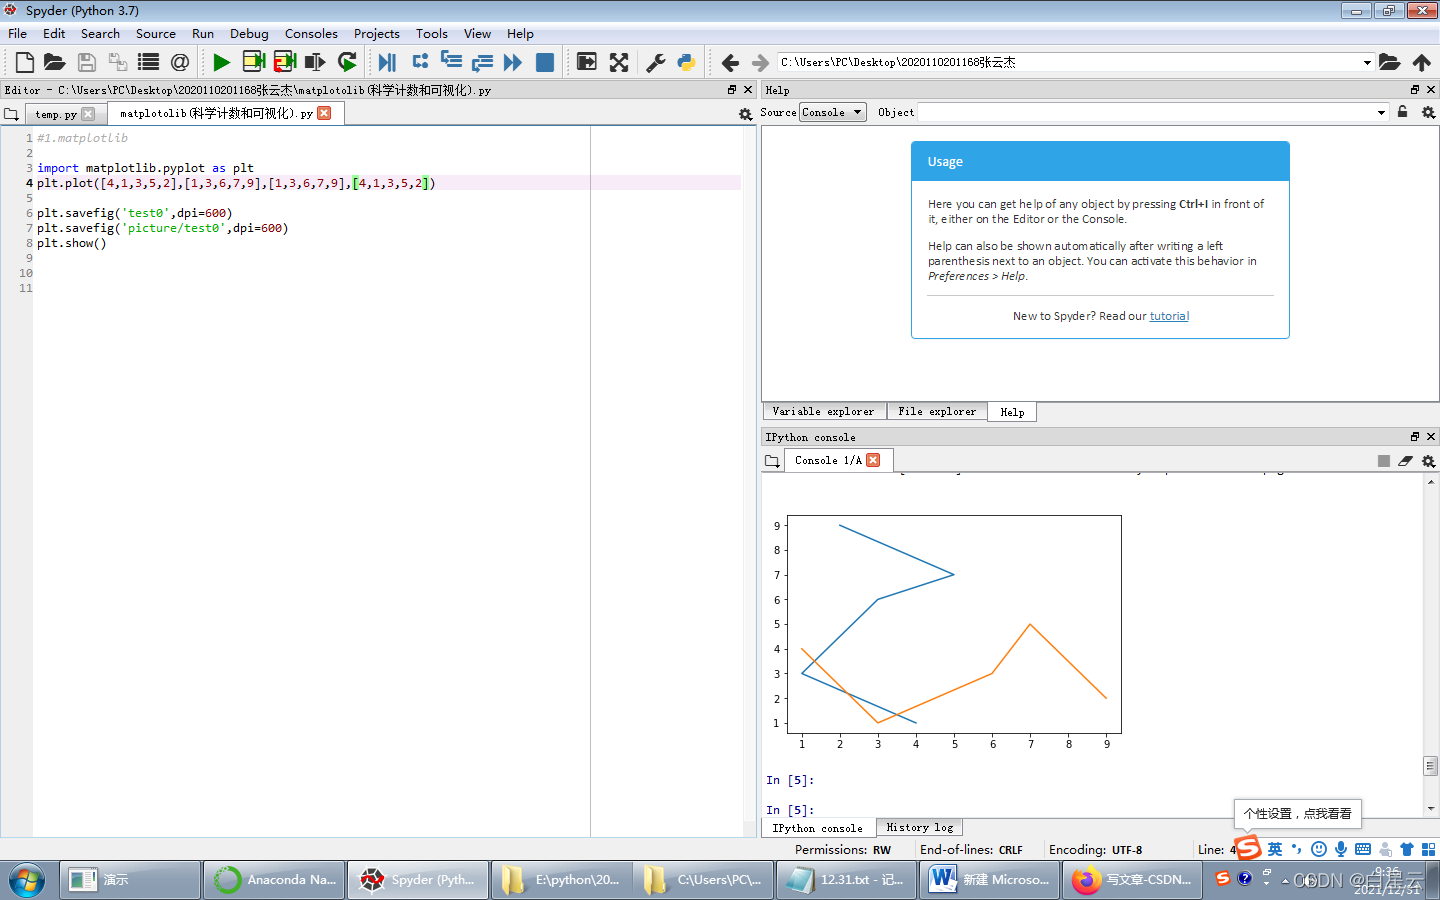This screenshot has width=1440, height=900.
Task: Open the View menu
Action: point(477,33)
